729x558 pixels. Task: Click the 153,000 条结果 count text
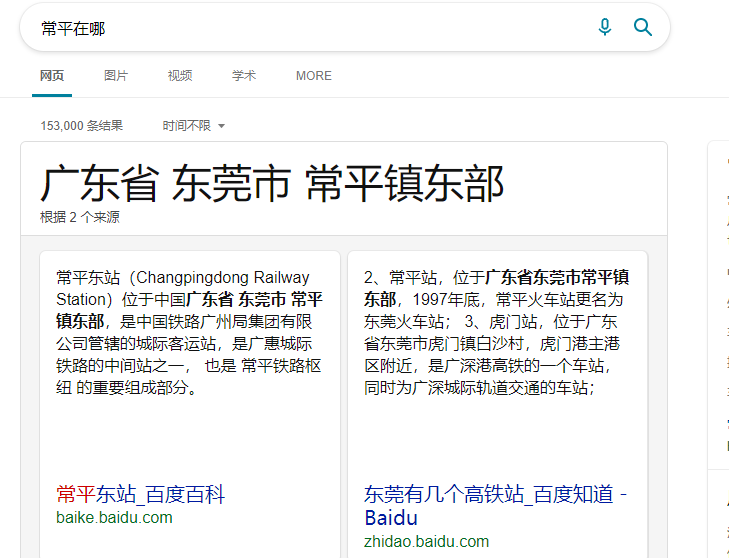click(x=82, y=126)
